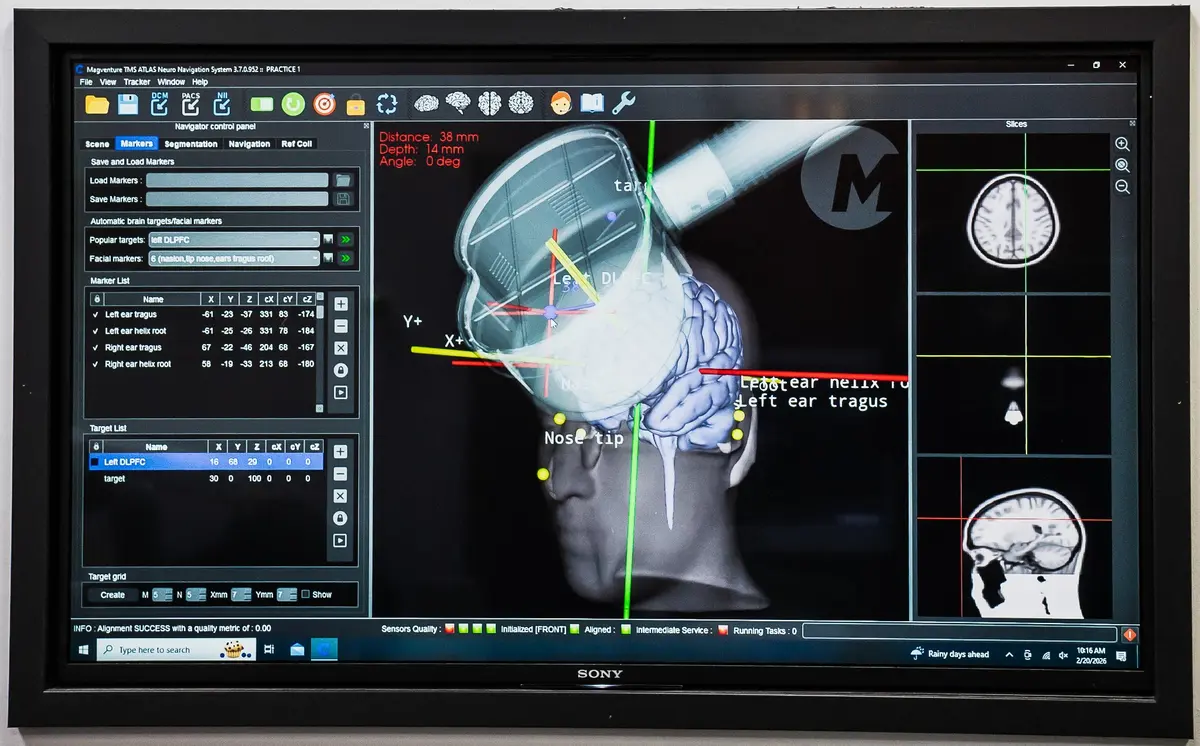Open the PACS import icon
Screen dimensions: 1200x746
point(191,102)
